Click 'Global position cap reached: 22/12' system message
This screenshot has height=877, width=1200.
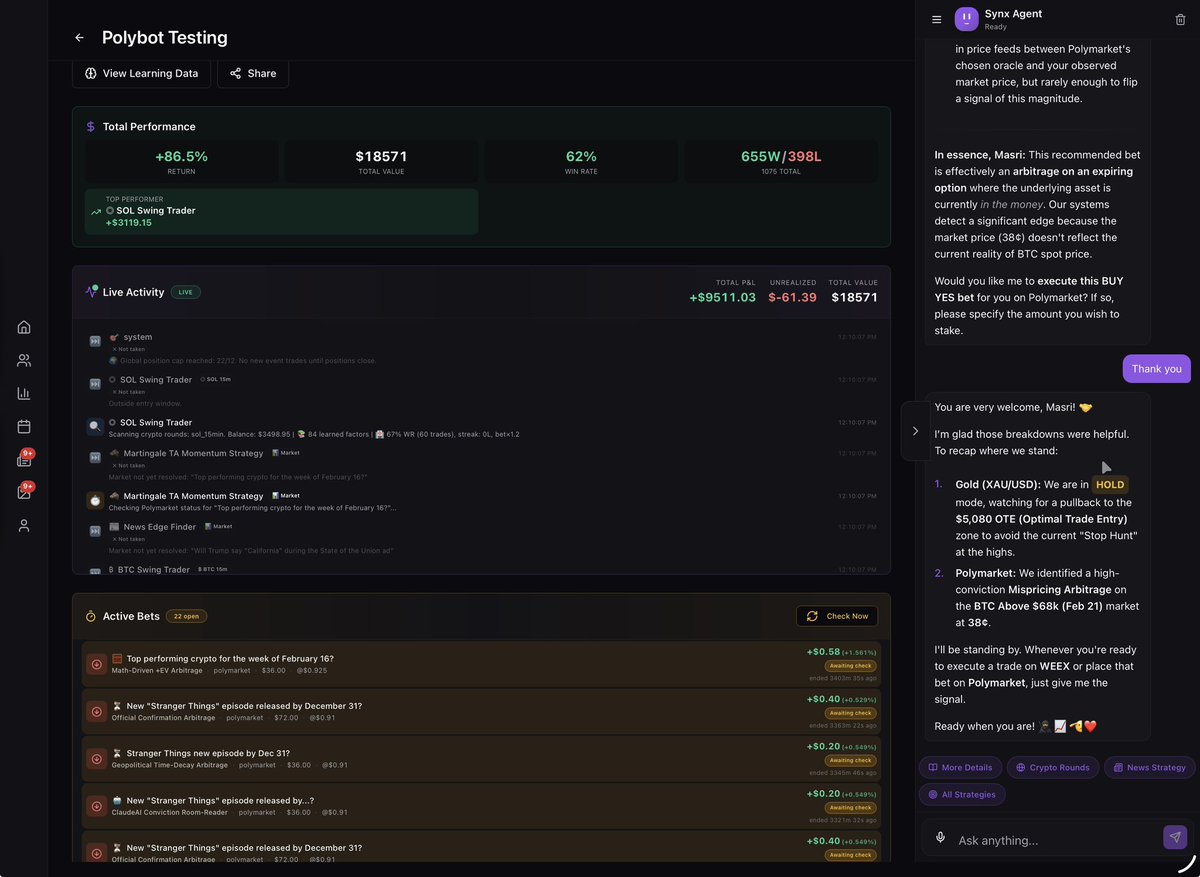tap(242, 360)
